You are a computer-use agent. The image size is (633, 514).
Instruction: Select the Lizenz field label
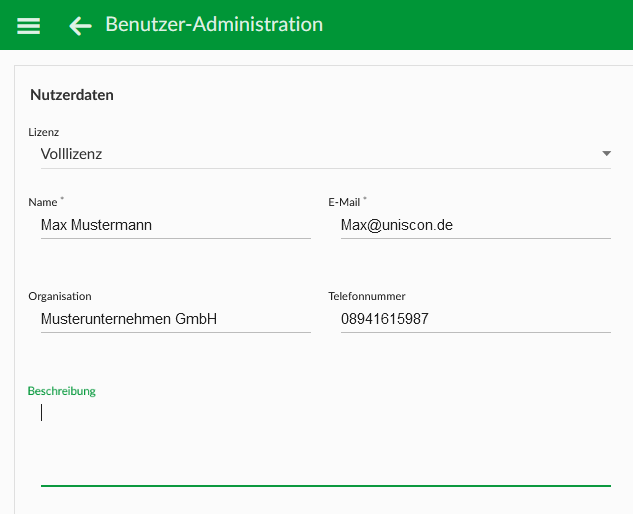[44, 132]
